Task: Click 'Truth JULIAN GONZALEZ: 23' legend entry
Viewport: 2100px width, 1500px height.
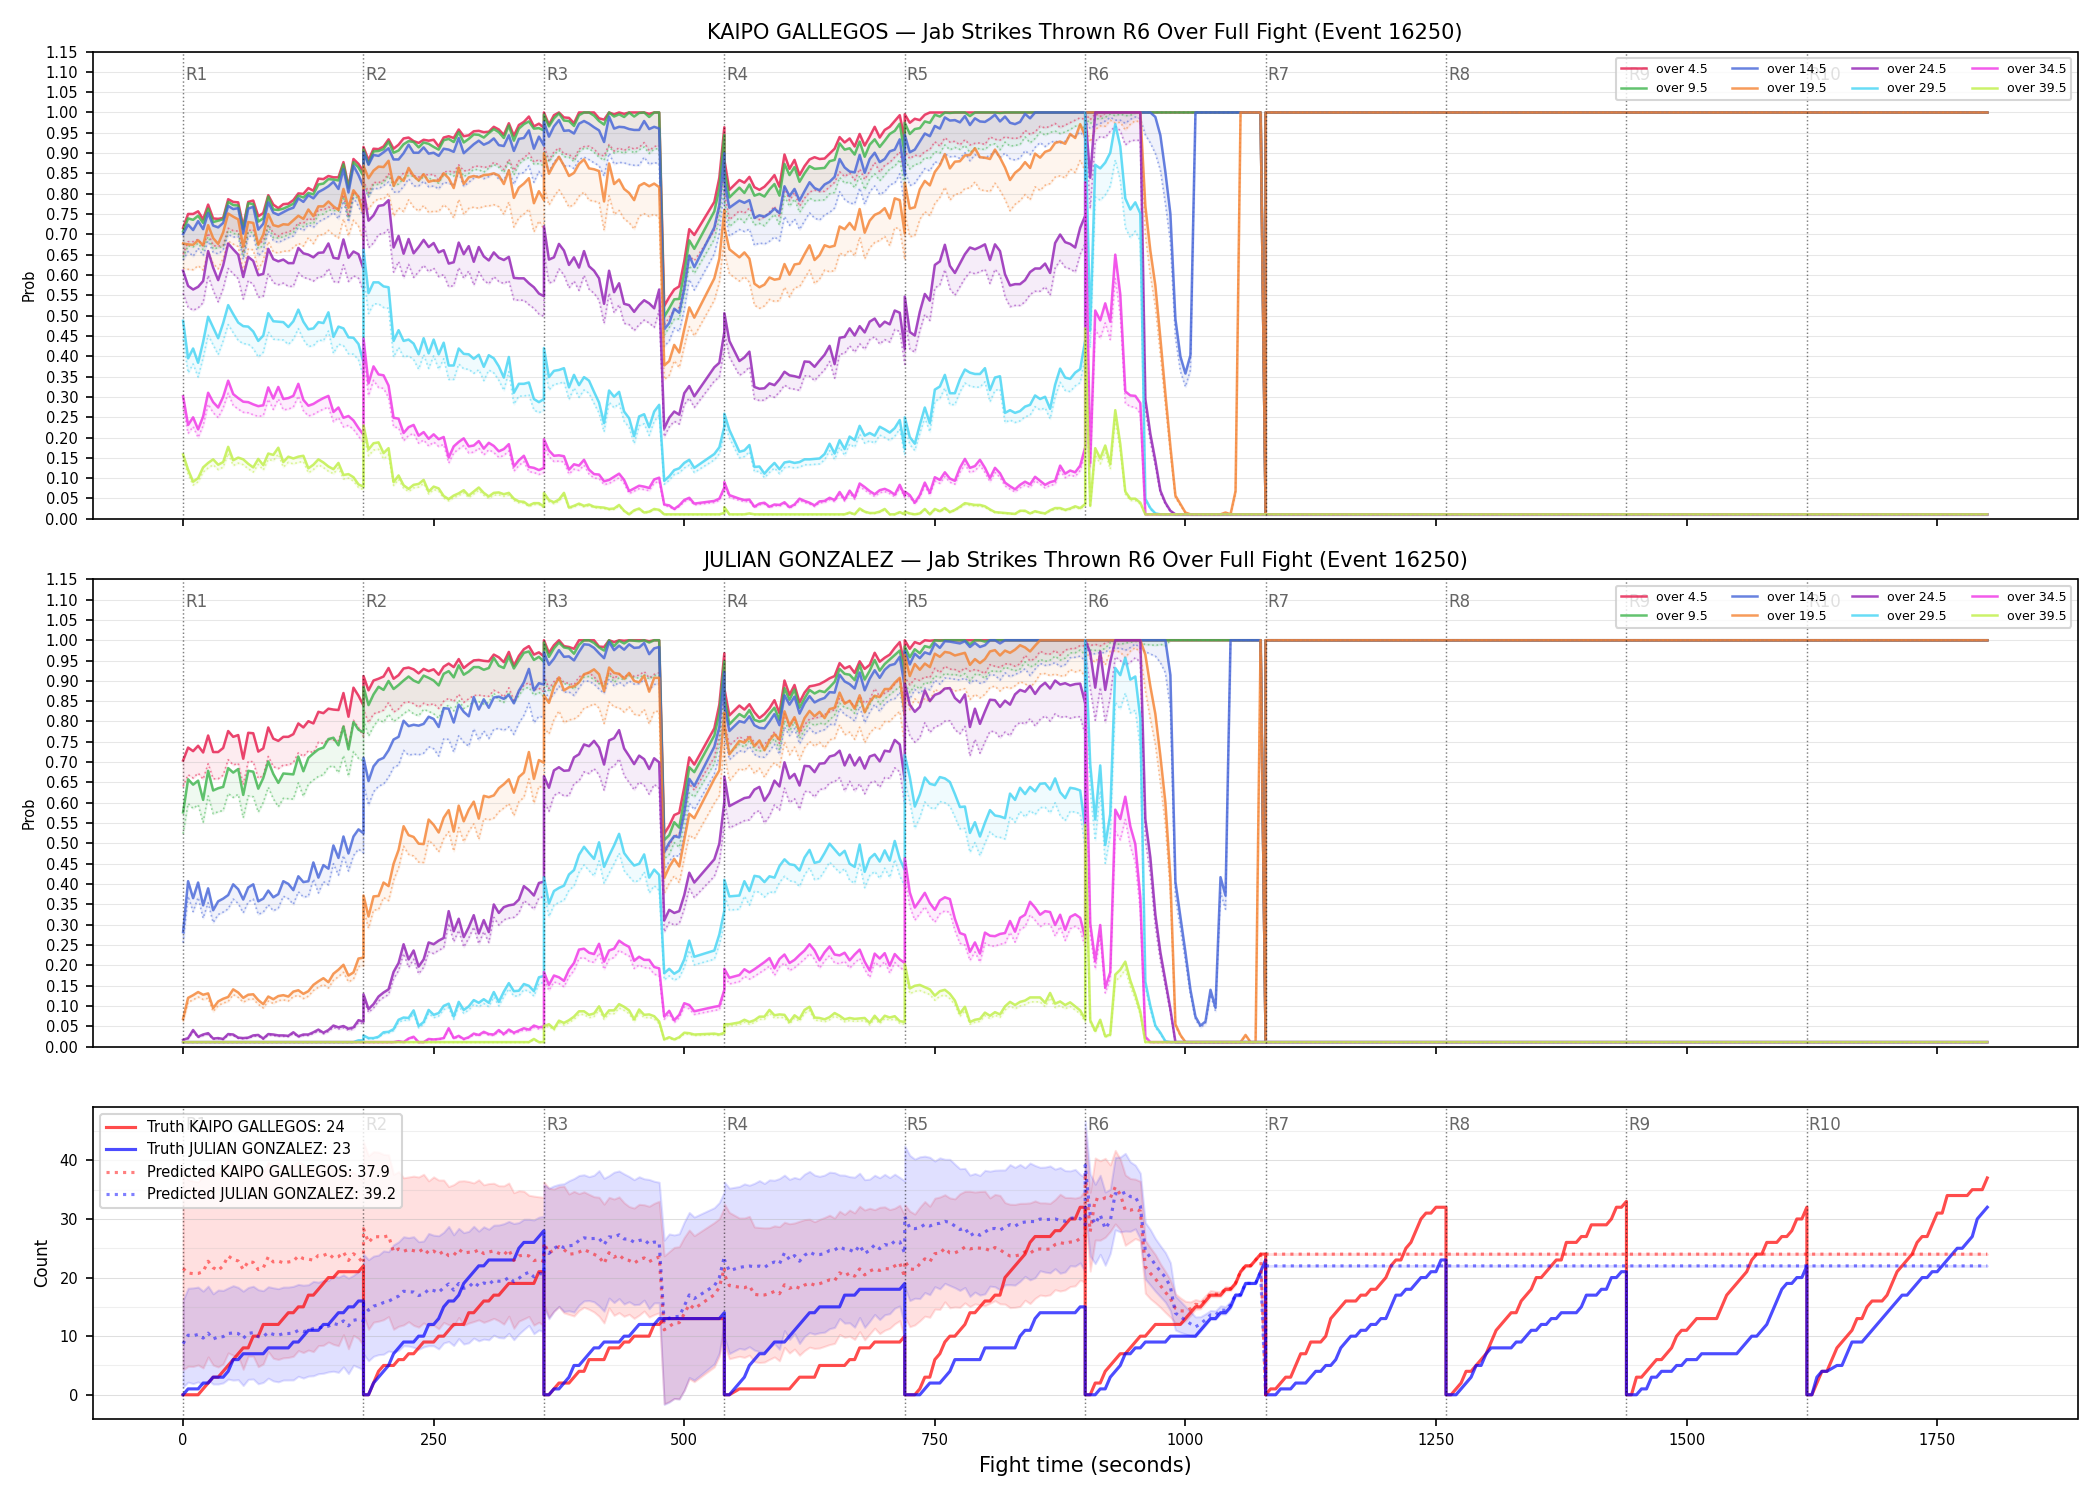Action: 228,1149
